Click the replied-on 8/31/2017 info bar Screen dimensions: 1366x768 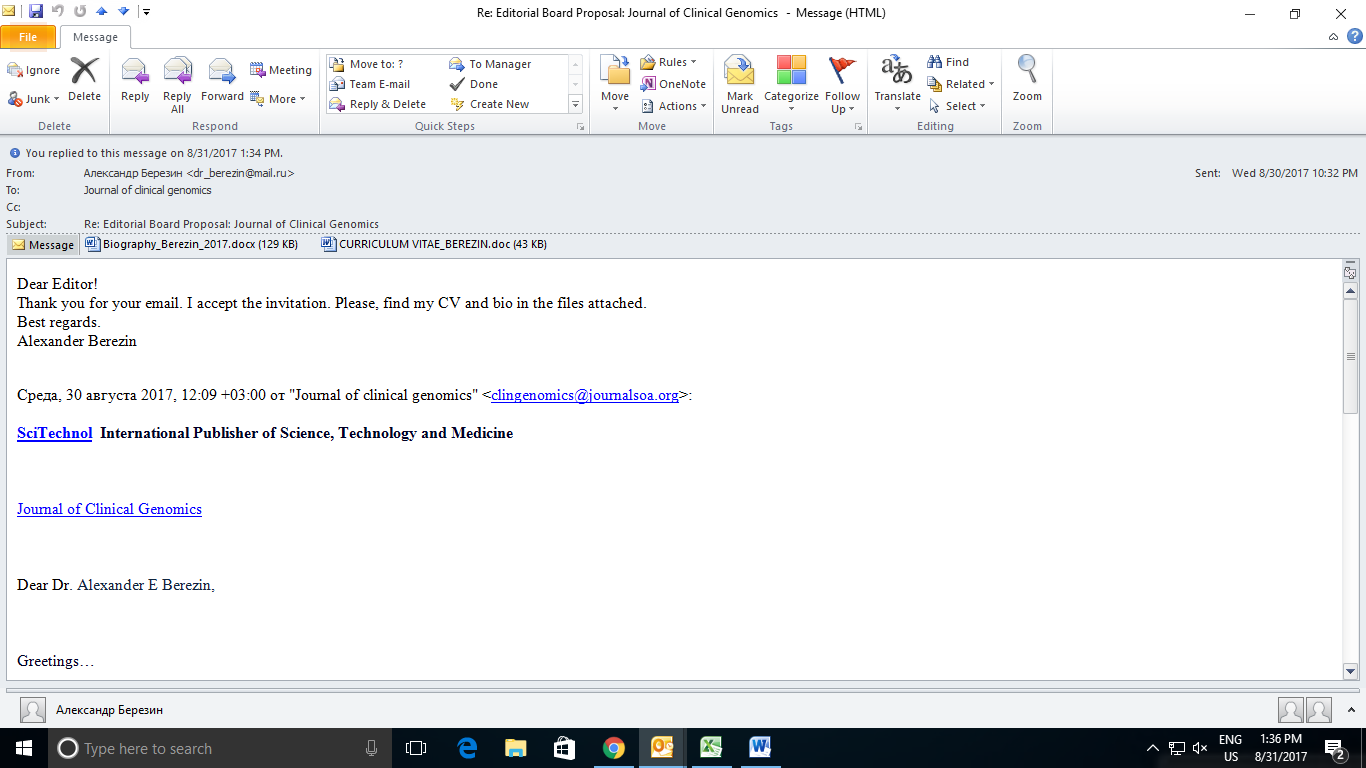click(x=154, y=153)
